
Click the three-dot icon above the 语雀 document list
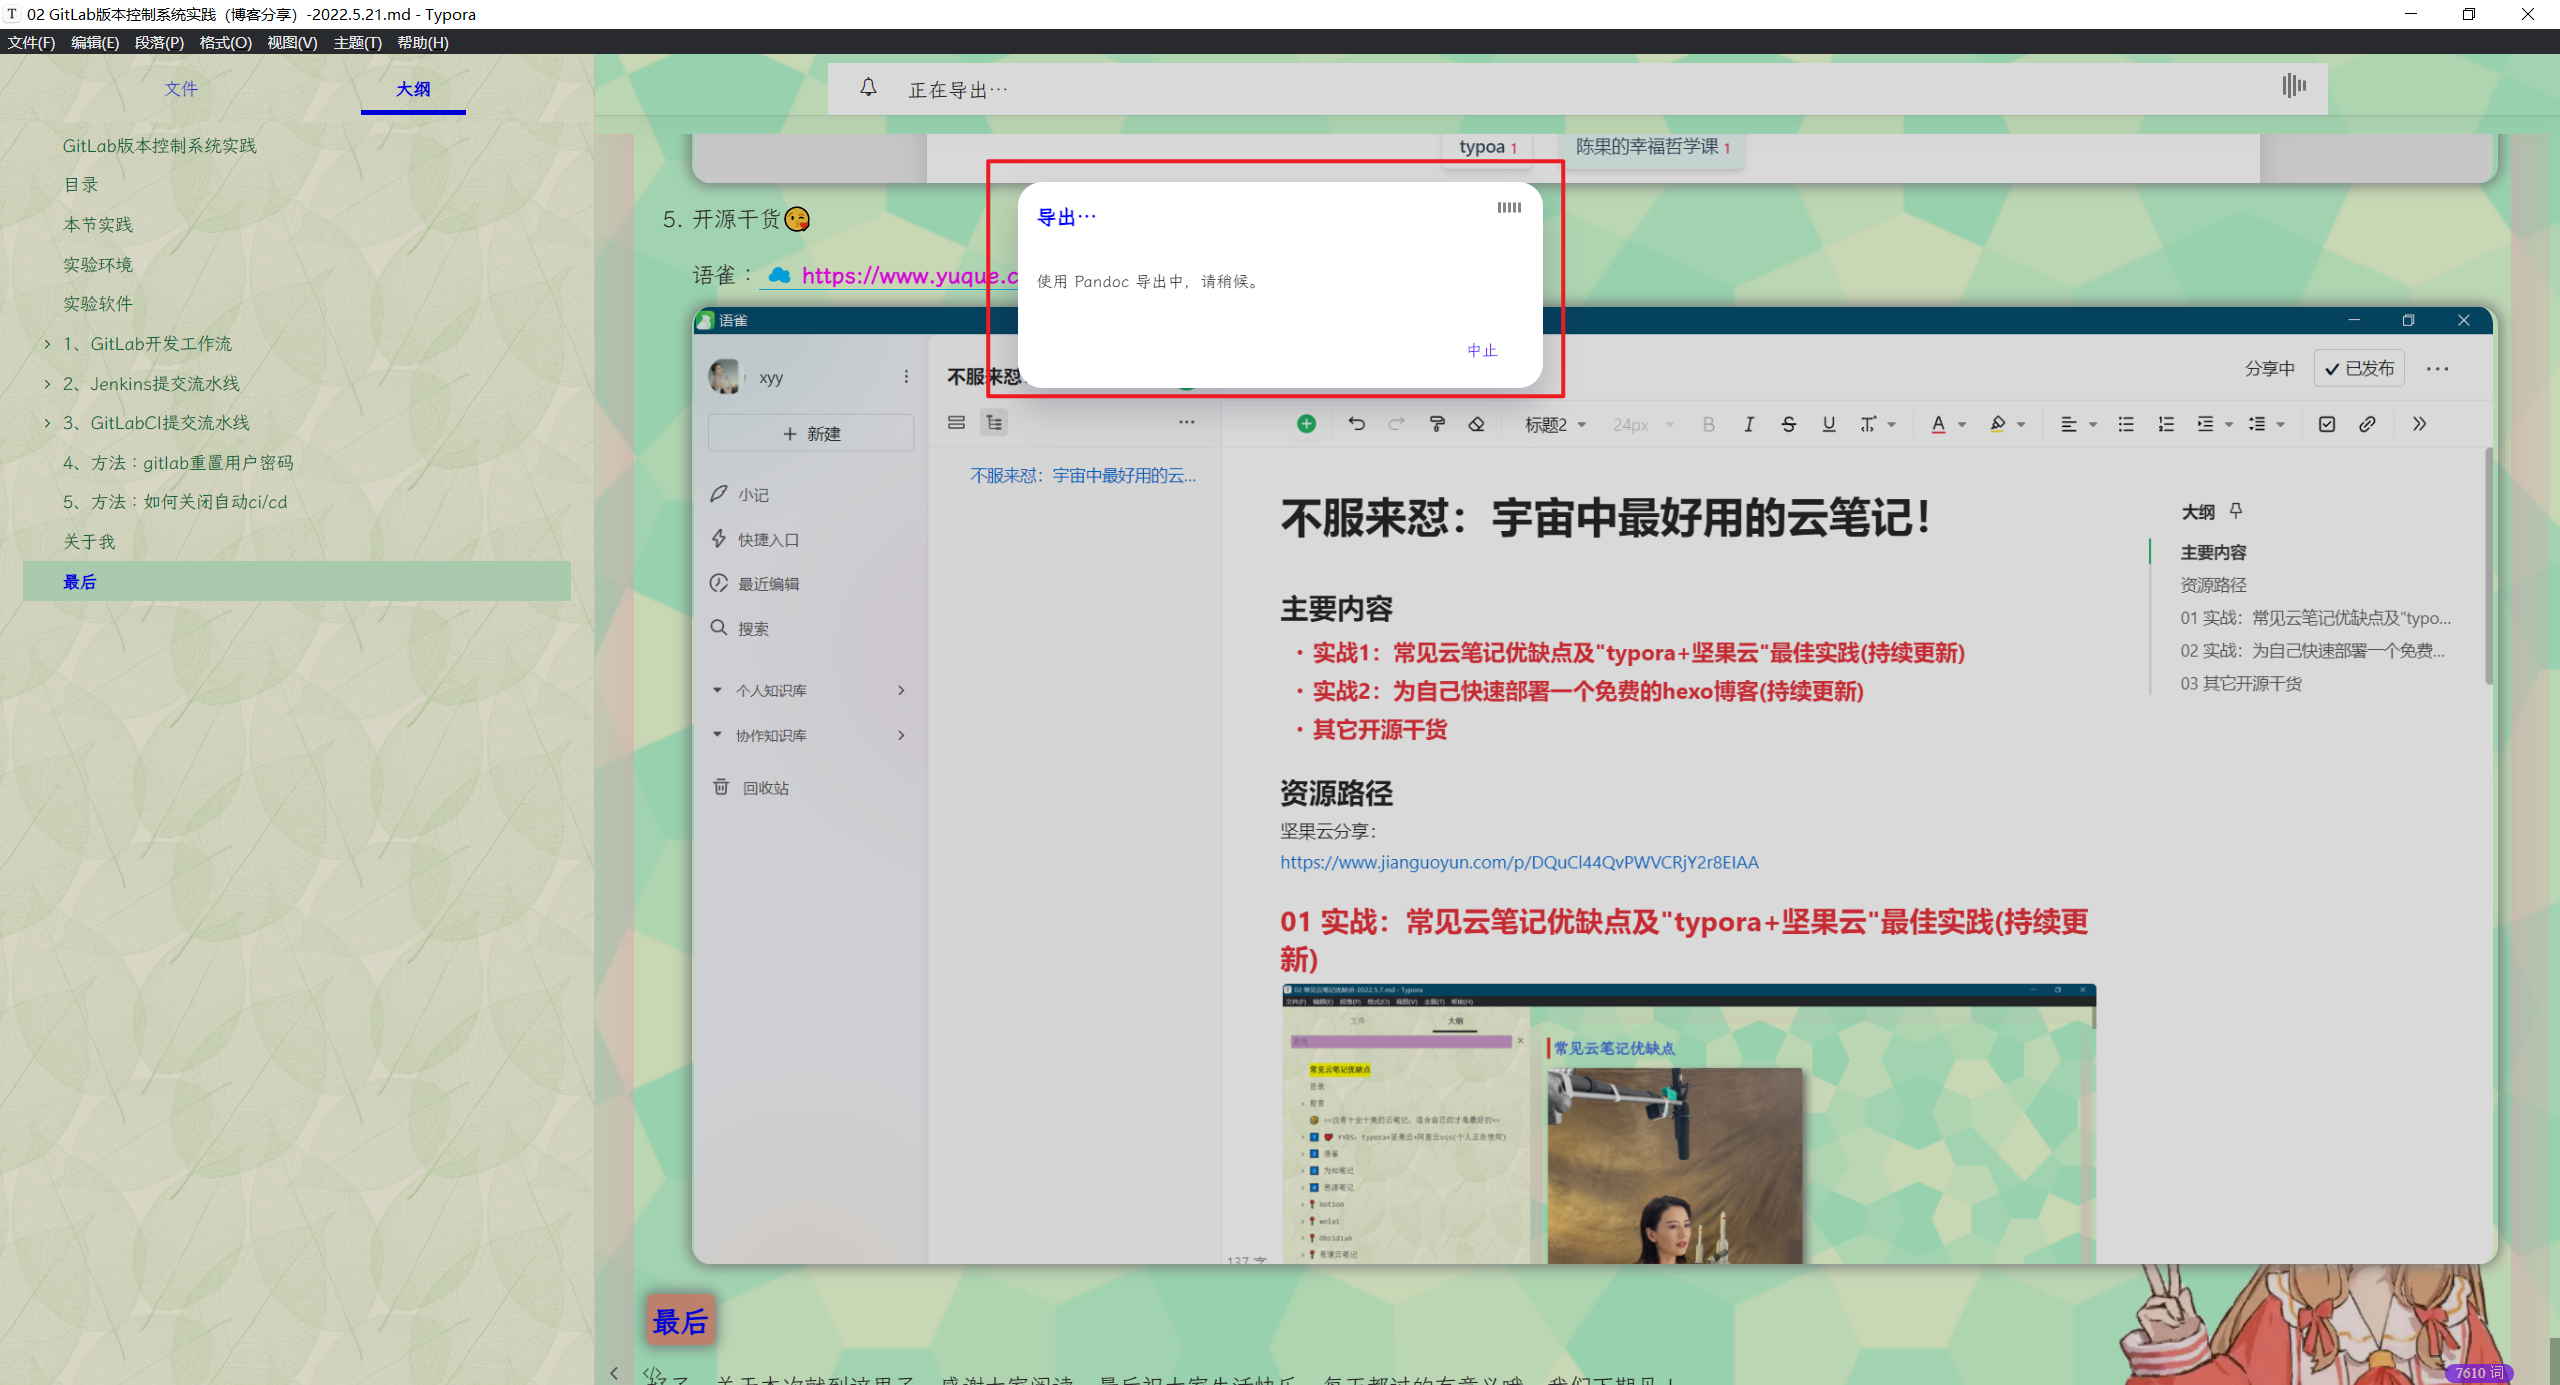[x=1186, y=422]
